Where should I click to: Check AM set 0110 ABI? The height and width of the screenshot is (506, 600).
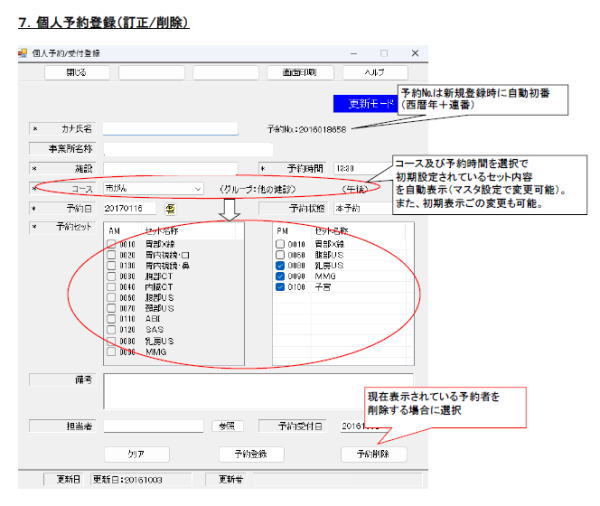[111, 319]
